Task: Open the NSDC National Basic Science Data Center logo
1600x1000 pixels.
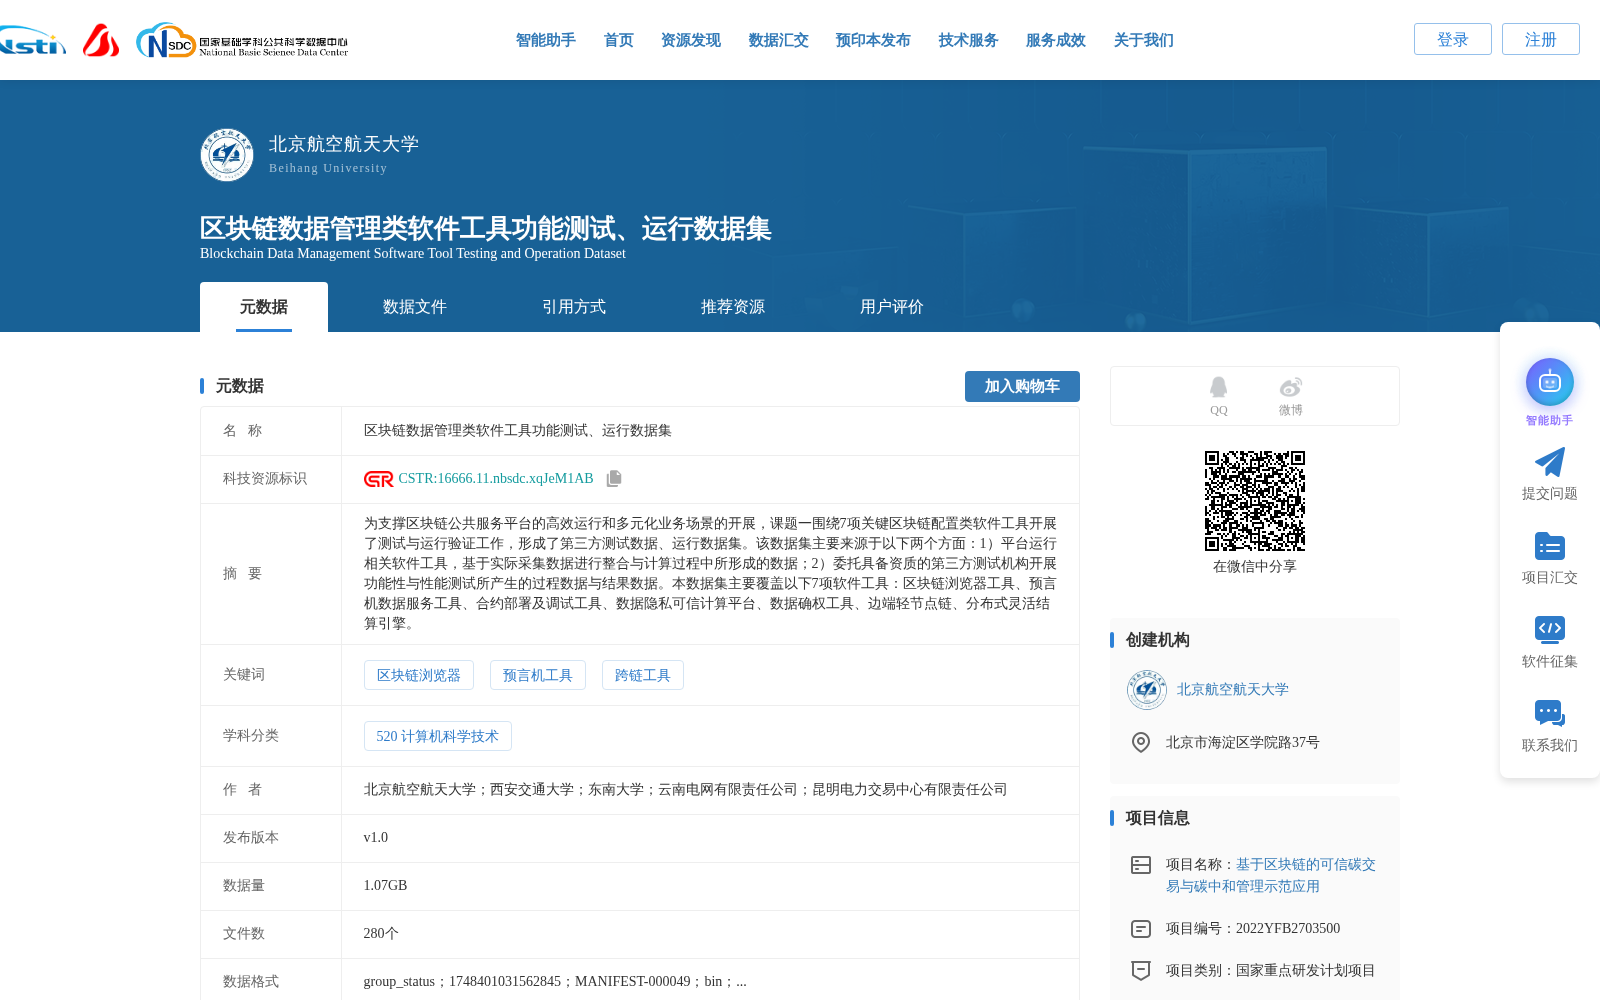Action: (242, 40)
